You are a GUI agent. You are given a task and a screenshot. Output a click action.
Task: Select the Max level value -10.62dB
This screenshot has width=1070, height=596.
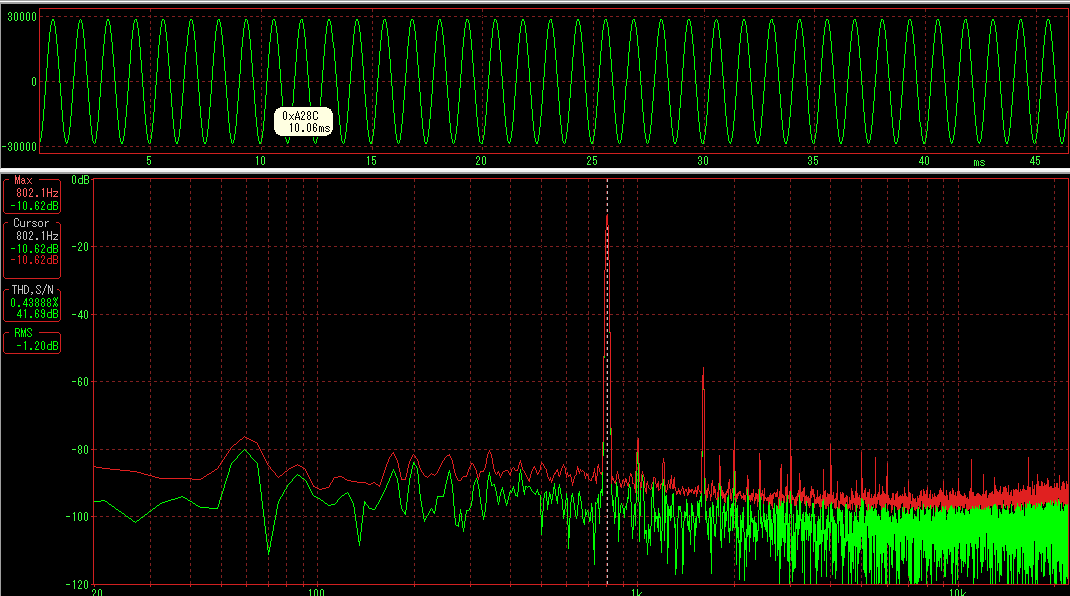point(34,205)
